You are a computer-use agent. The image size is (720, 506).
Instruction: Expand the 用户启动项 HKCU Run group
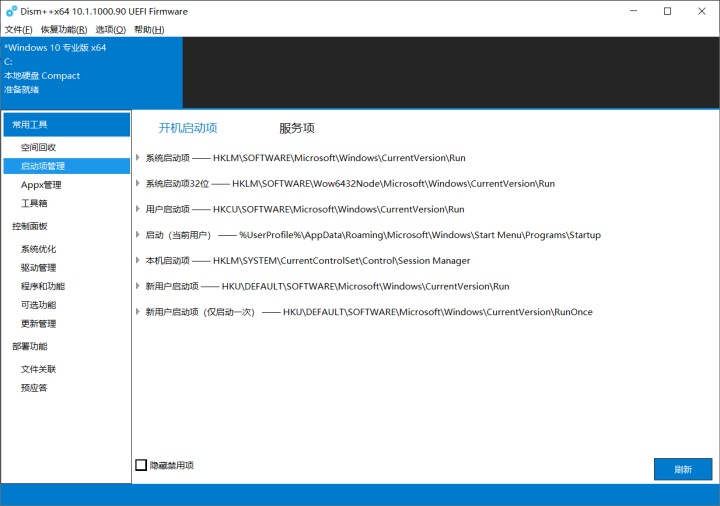(x=138, y=209)
